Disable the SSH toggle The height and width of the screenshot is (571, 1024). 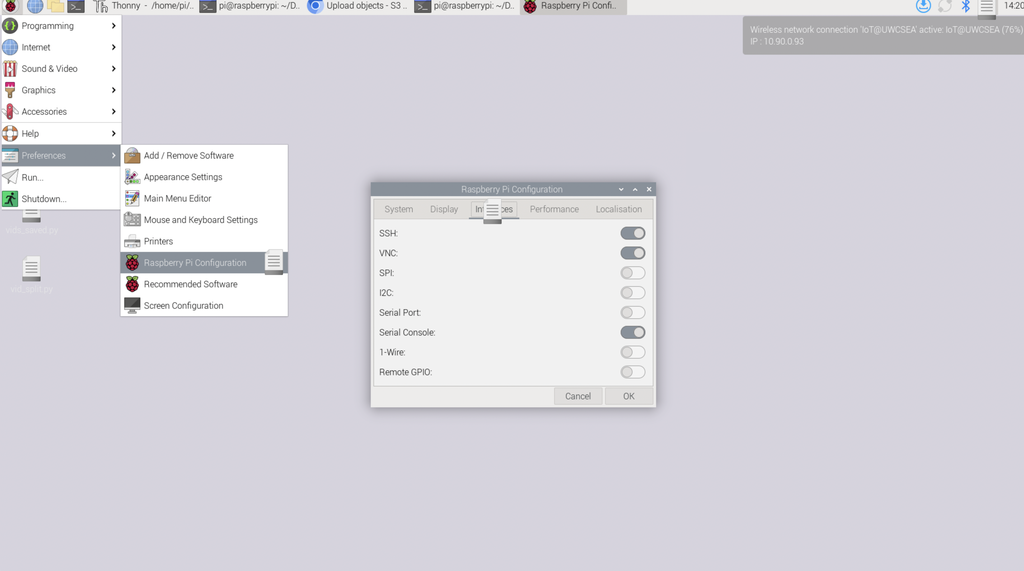click(x=633, y=233)
